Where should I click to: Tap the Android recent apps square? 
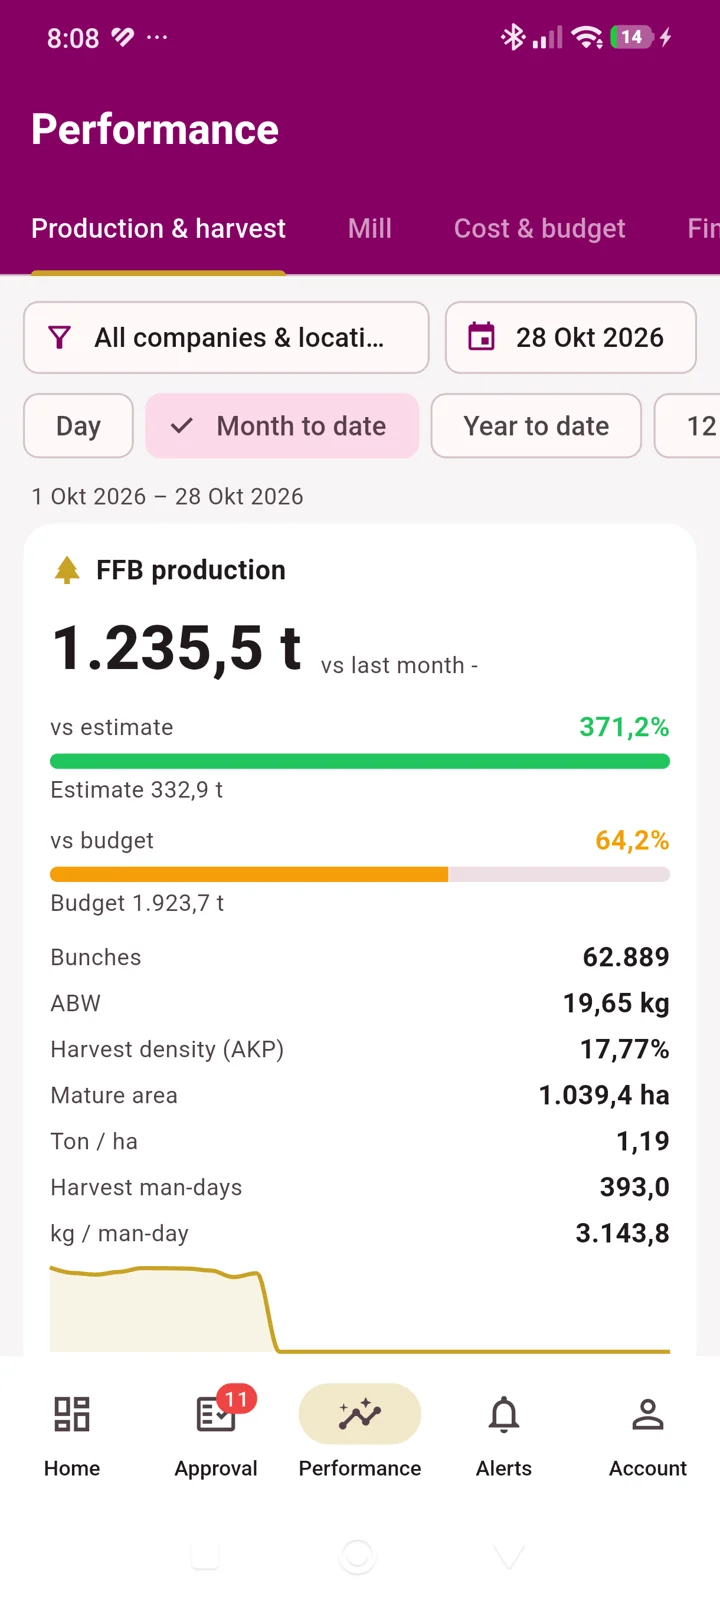pos(205,1556)
